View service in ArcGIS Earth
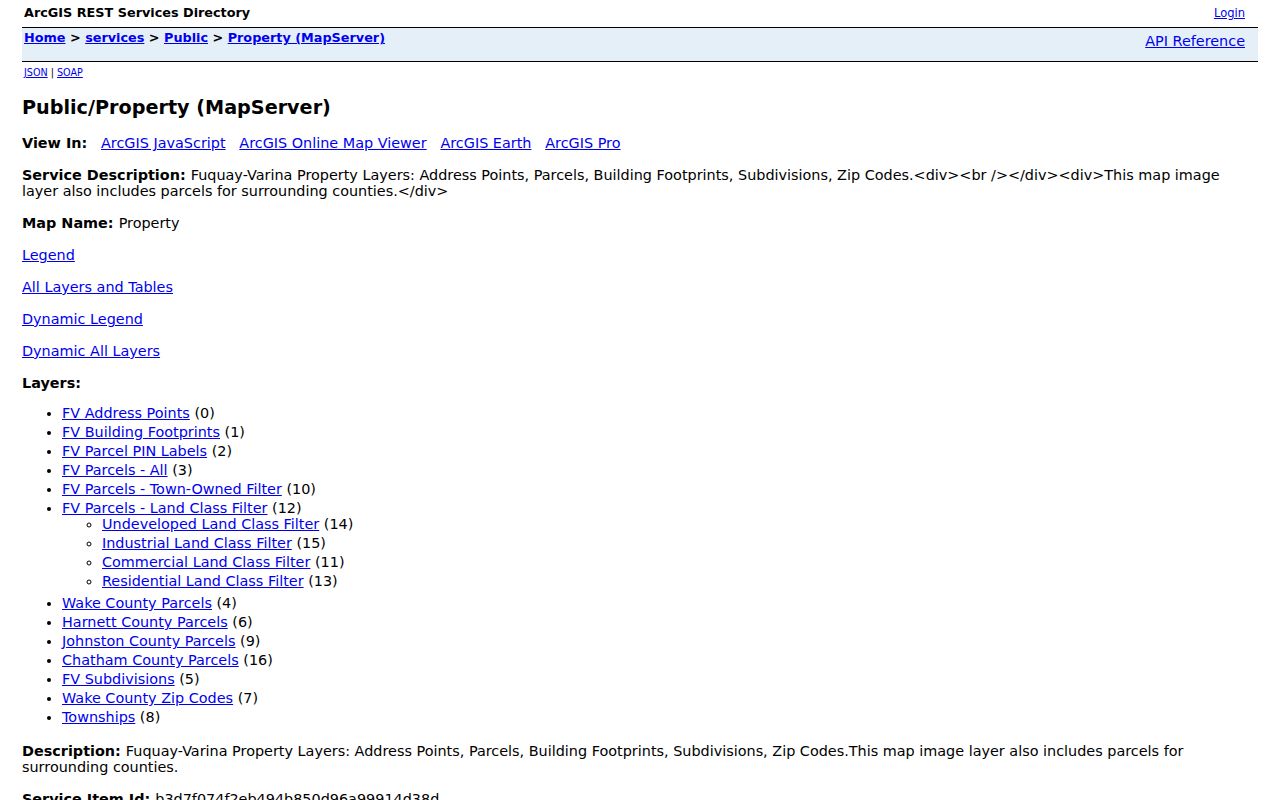This screenshot has height=800, width=1280. pos(486,143)
